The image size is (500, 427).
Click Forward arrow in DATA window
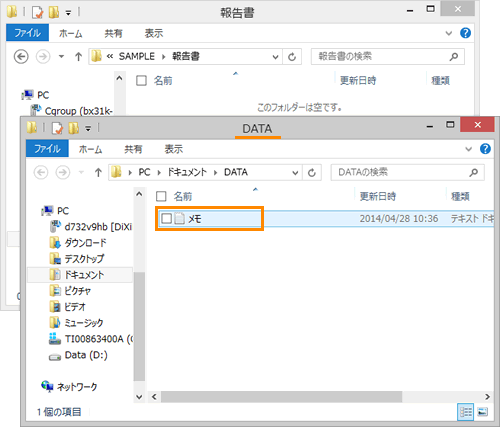tap(63, 172)
